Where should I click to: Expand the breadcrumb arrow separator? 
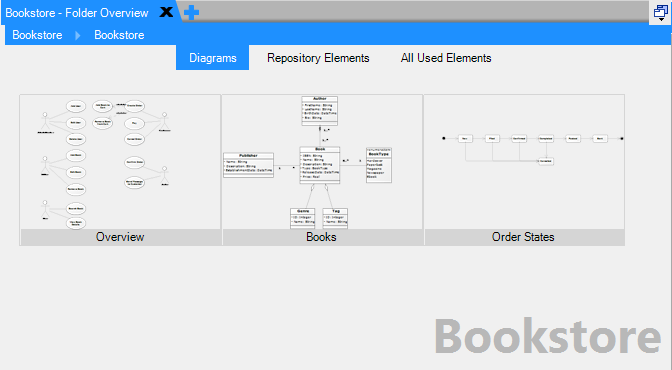(x=78, y=35)
